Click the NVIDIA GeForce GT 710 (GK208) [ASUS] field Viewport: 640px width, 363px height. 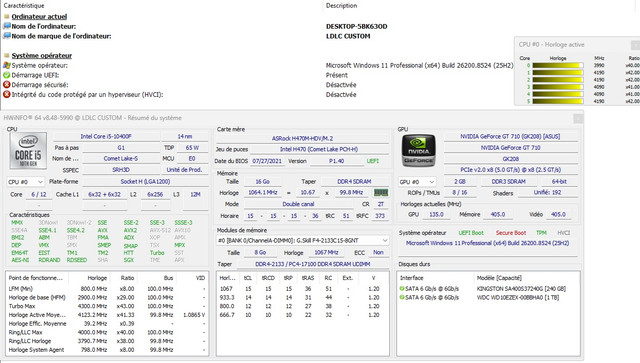tap(511, 136)
